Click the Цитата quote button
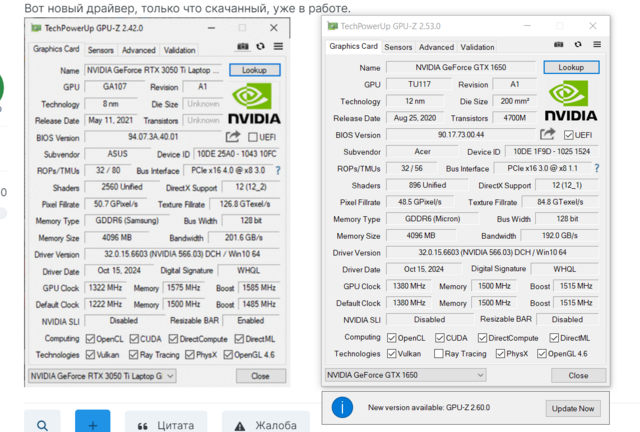640x432 pixels. (x=166, y=426)
